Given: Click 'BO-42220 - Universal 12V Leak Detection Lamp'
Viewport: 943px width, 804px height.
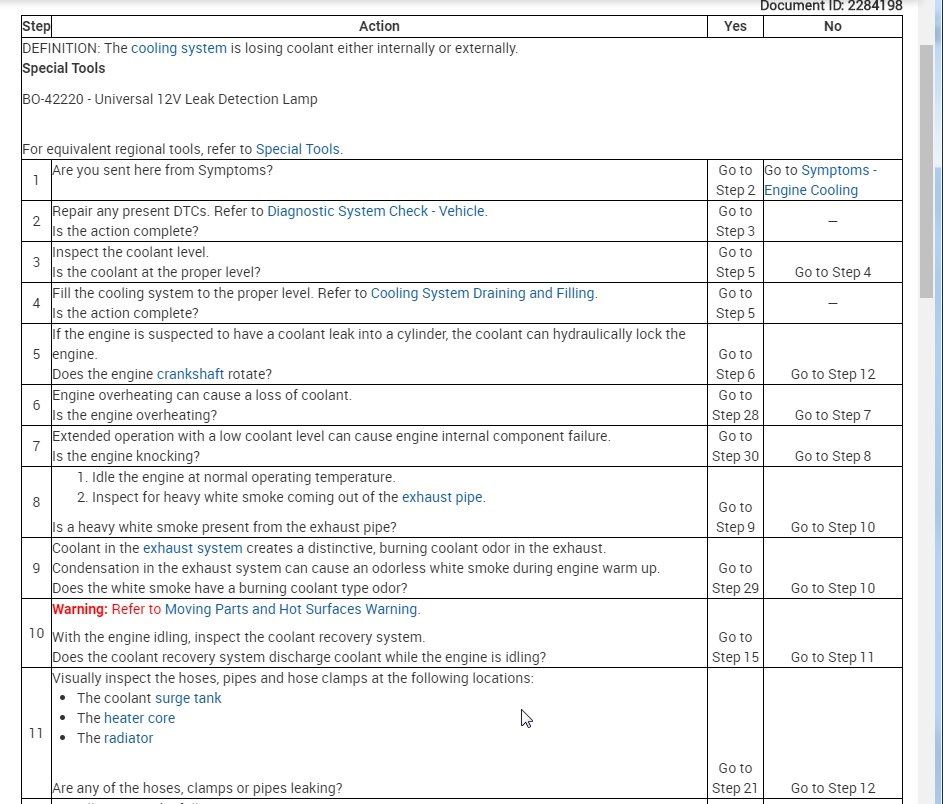Looking at the screenshot, I should (x=170, y=99).
